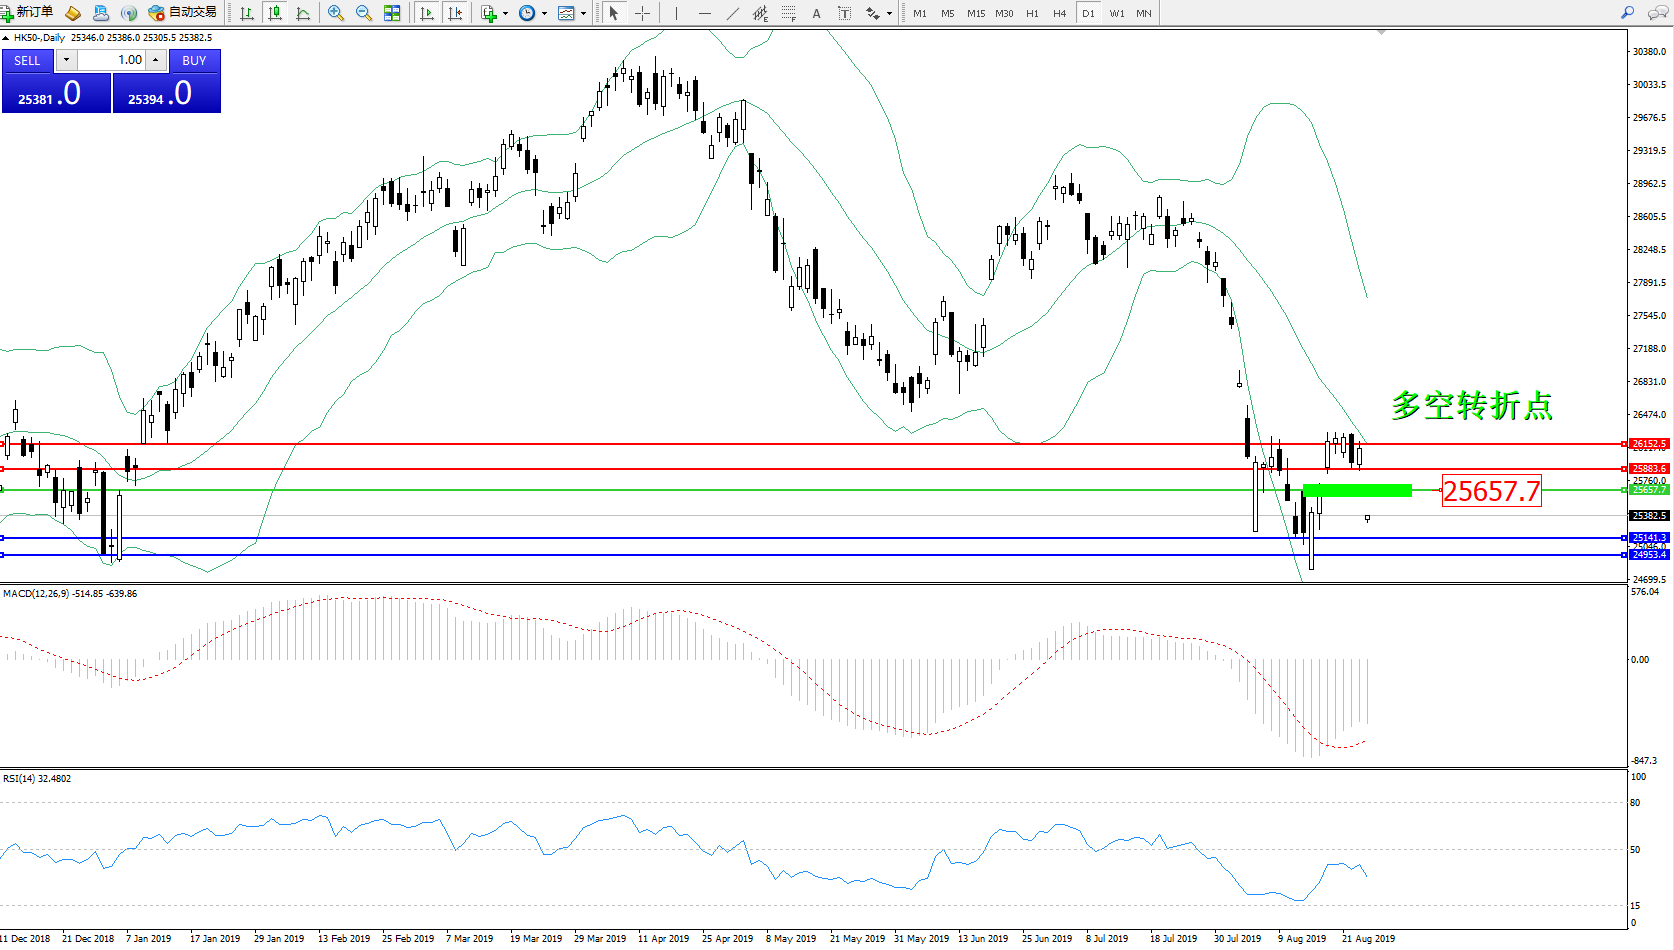Image resolution: width=1674 pixels, height=950 pixels.
Task: Select the crosshair cursor tool
Action: pyautogui.click(x=642, y=13)
